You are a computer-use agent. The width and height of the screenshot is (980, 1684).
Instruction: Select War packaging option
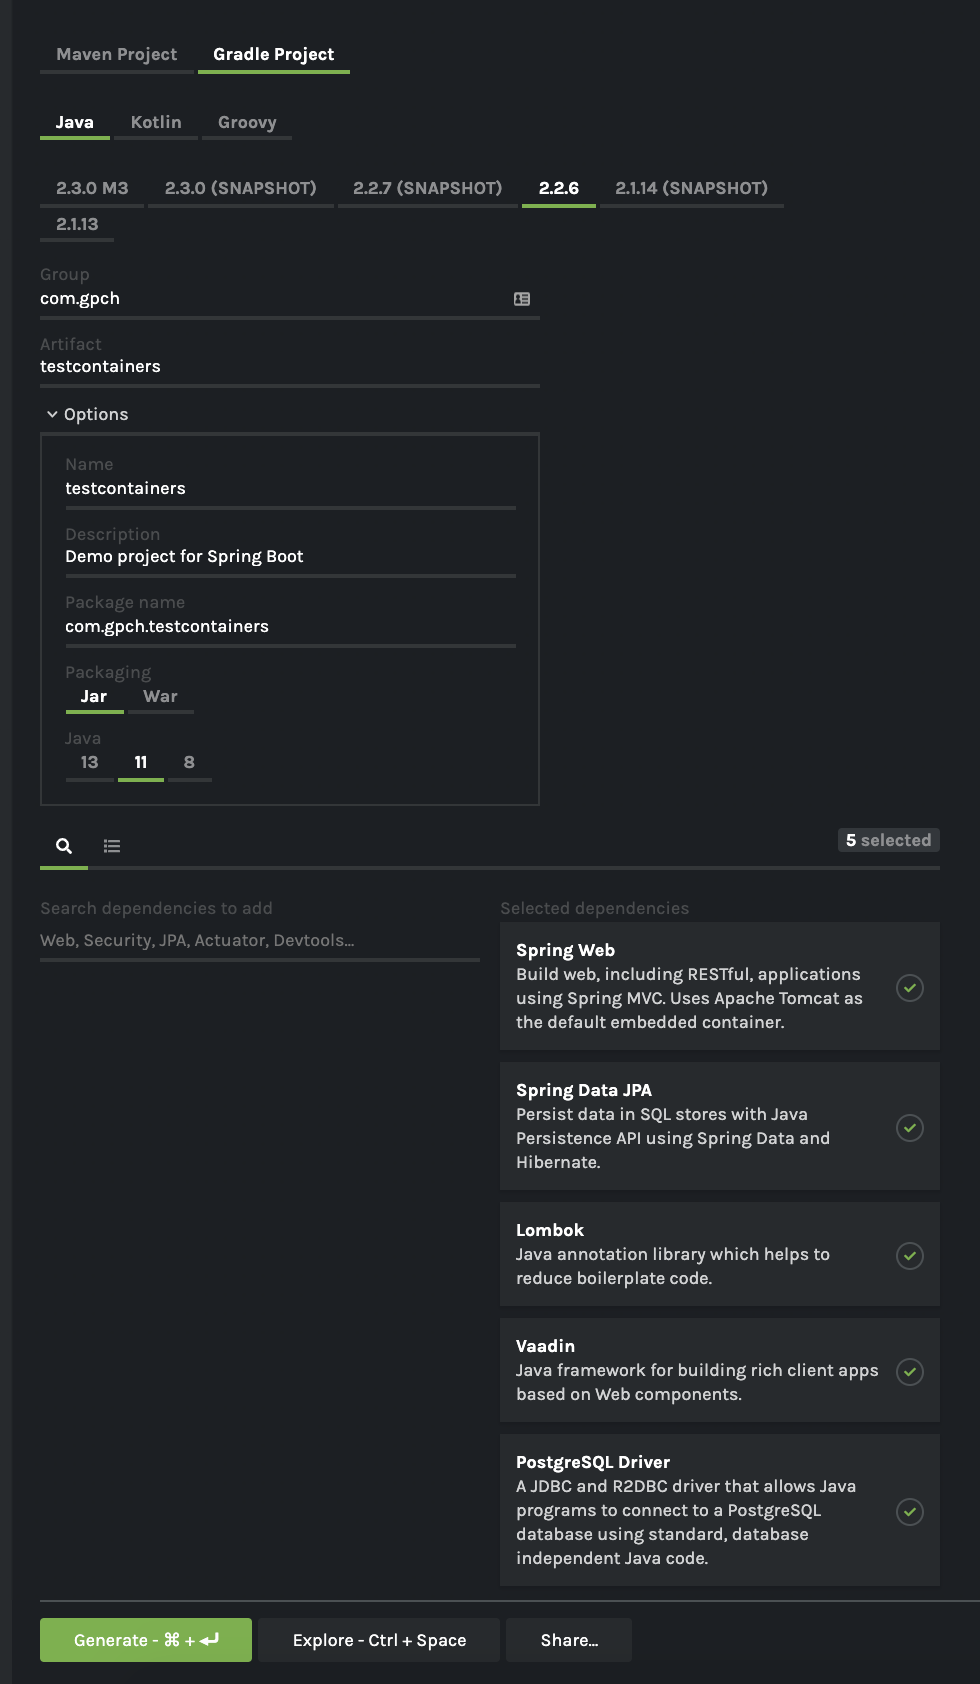coord(160,696)
